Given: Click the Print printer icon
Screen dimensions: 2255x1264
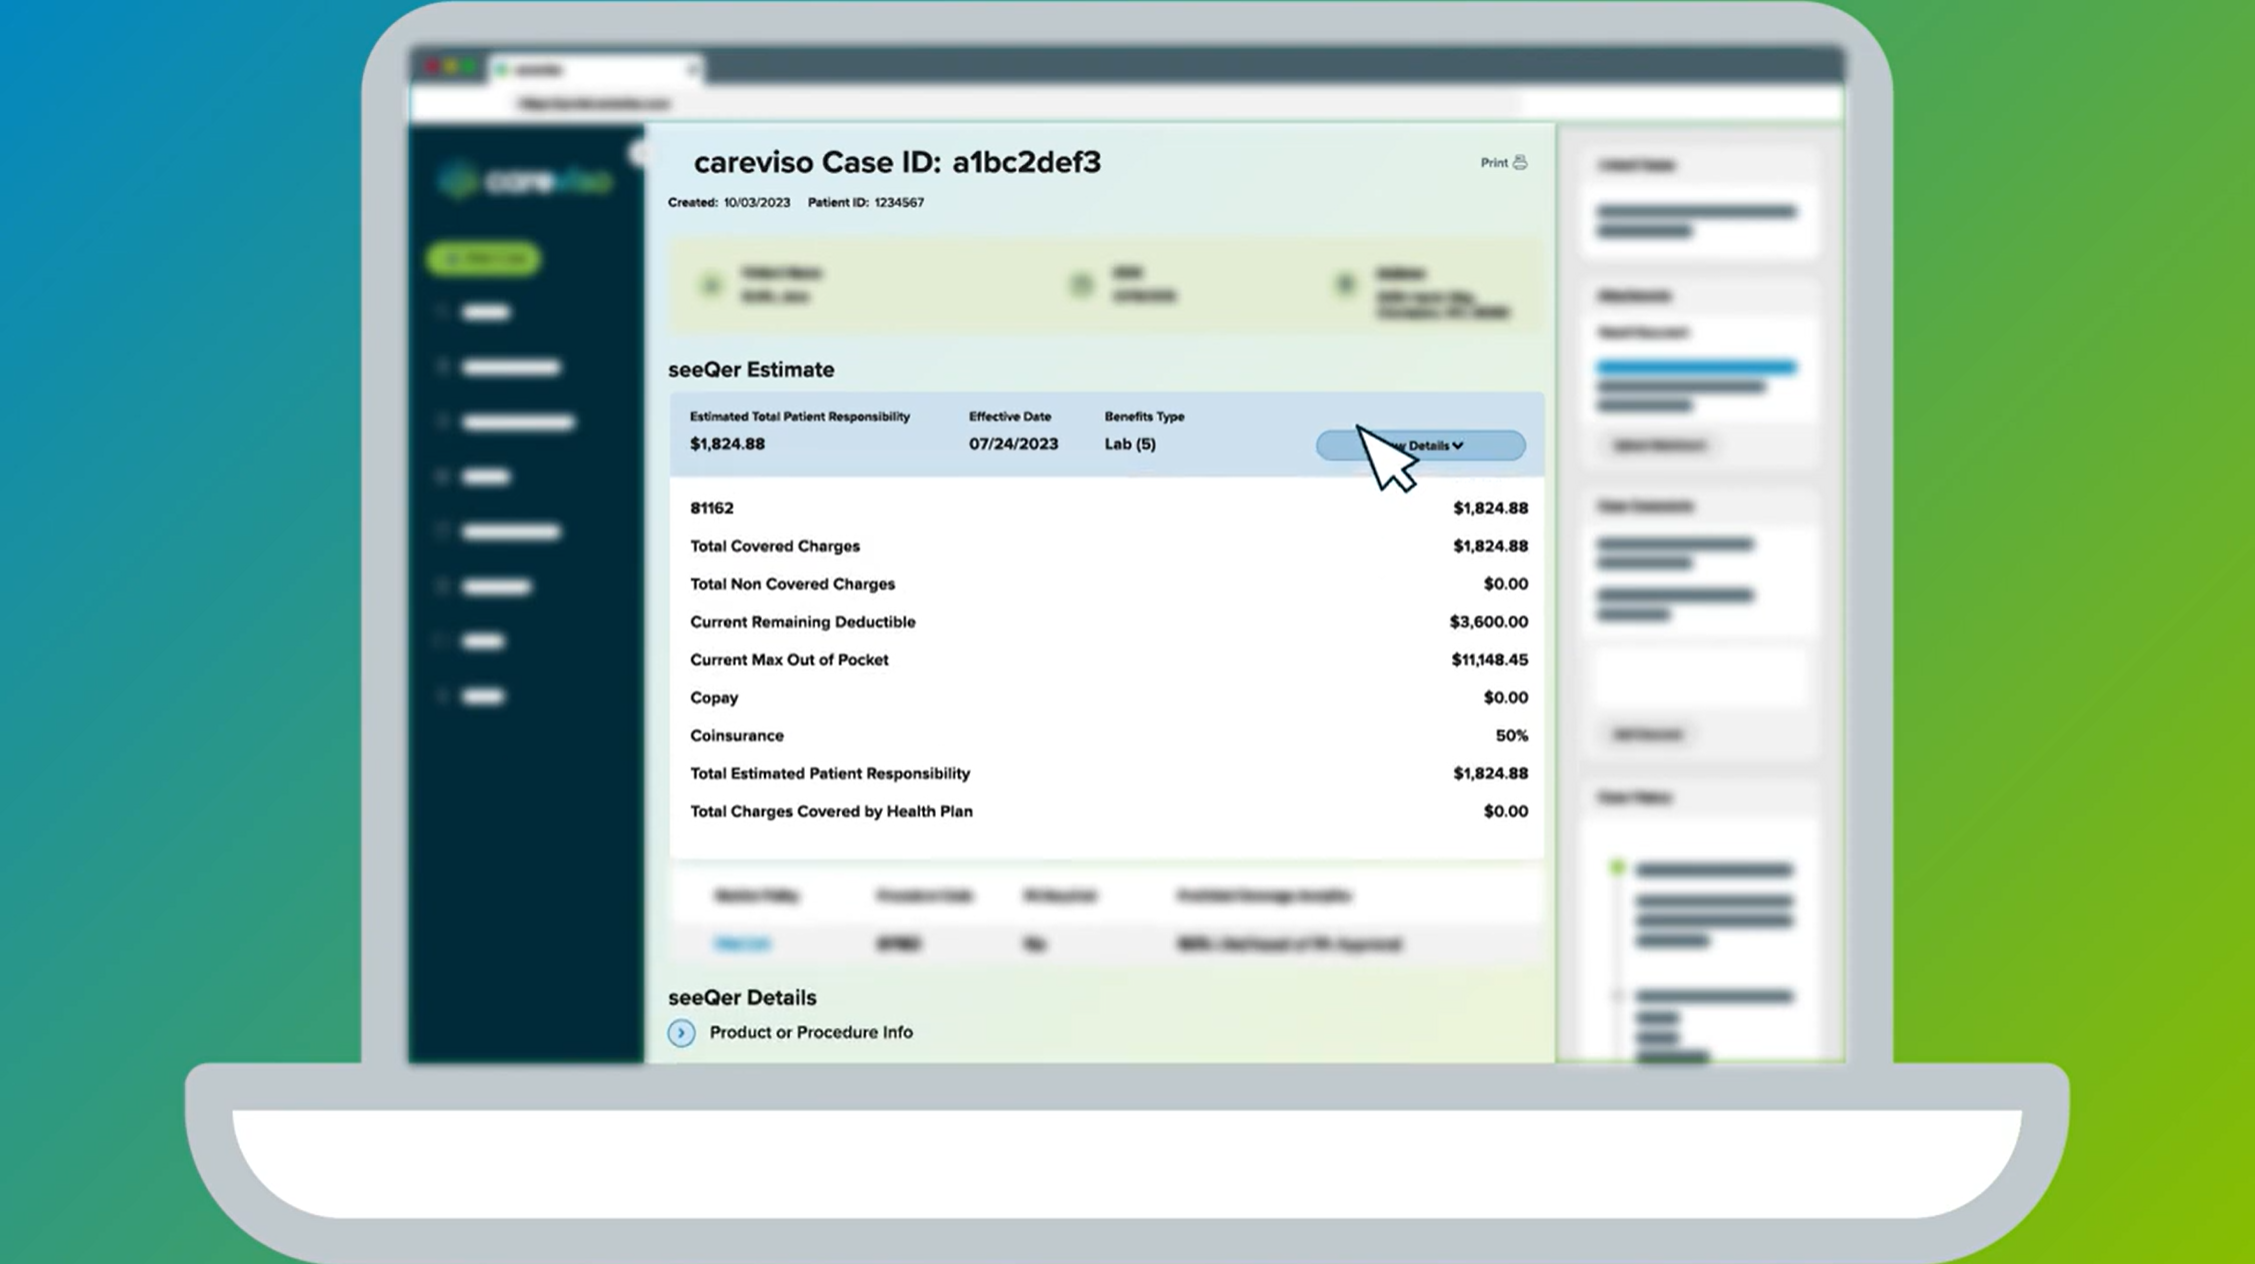Looking at the screenshot, I should [x=1520, y=162].
